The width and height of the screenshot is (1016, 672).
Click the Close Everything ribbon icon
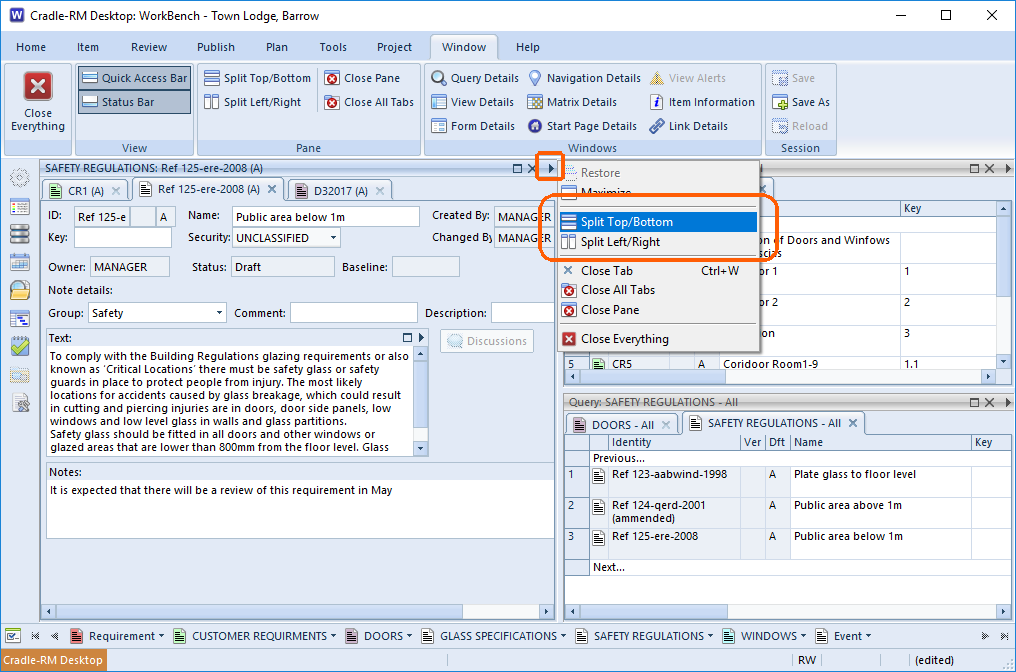(38, 87)
